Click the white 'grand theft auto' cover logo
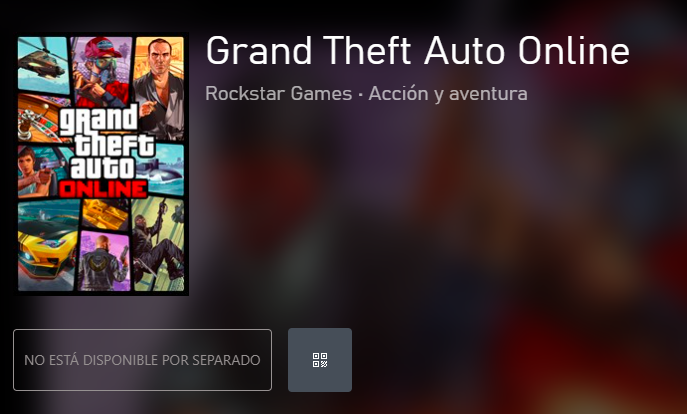This screenshot has width=687, height=414. point(107,142)
